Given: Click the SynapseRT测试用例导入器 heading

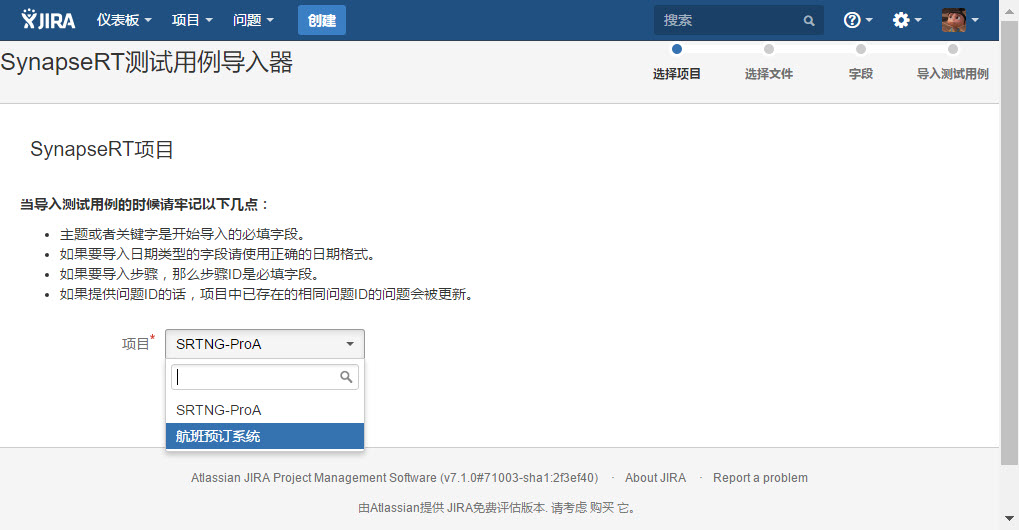Looking at the screenshot, I should (147, 62).
